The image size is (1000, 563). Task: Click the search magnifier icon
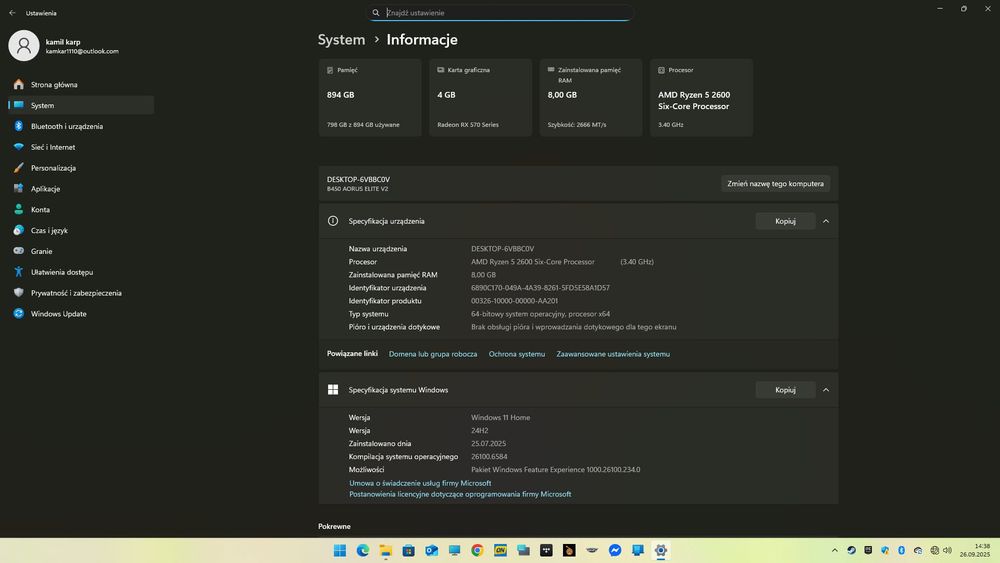point(376,13)
